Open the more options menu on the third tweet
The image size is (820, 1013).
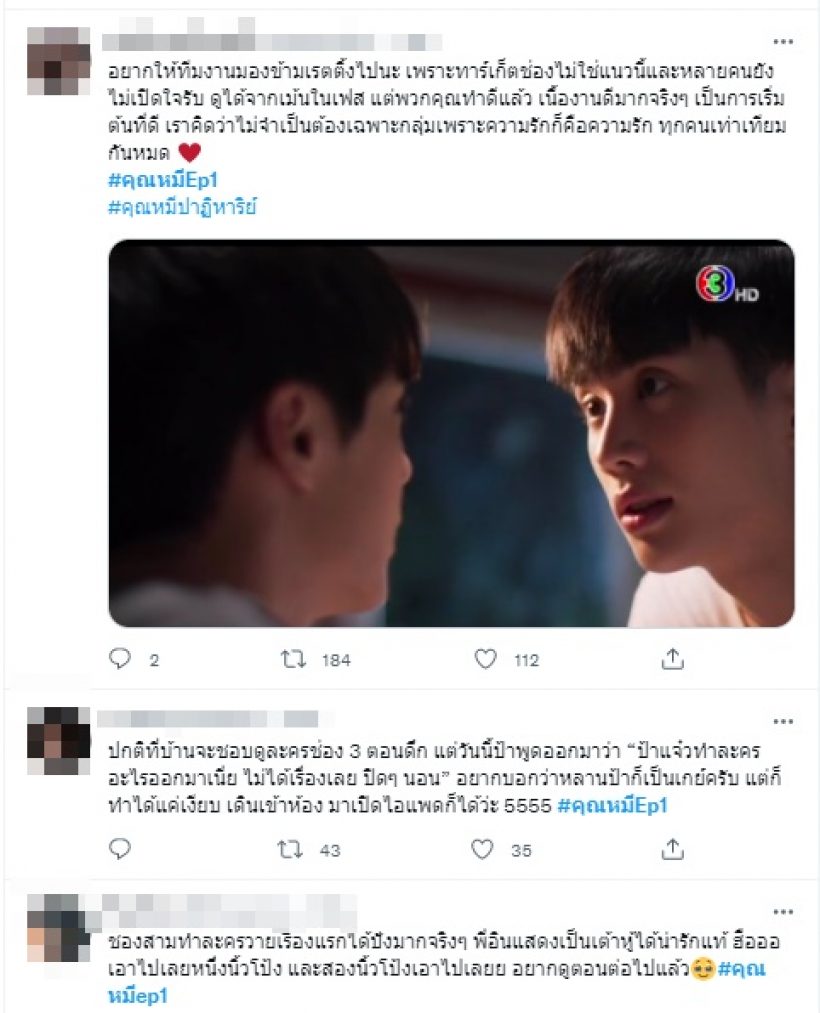pyautogui.click(x=783, y=912)
